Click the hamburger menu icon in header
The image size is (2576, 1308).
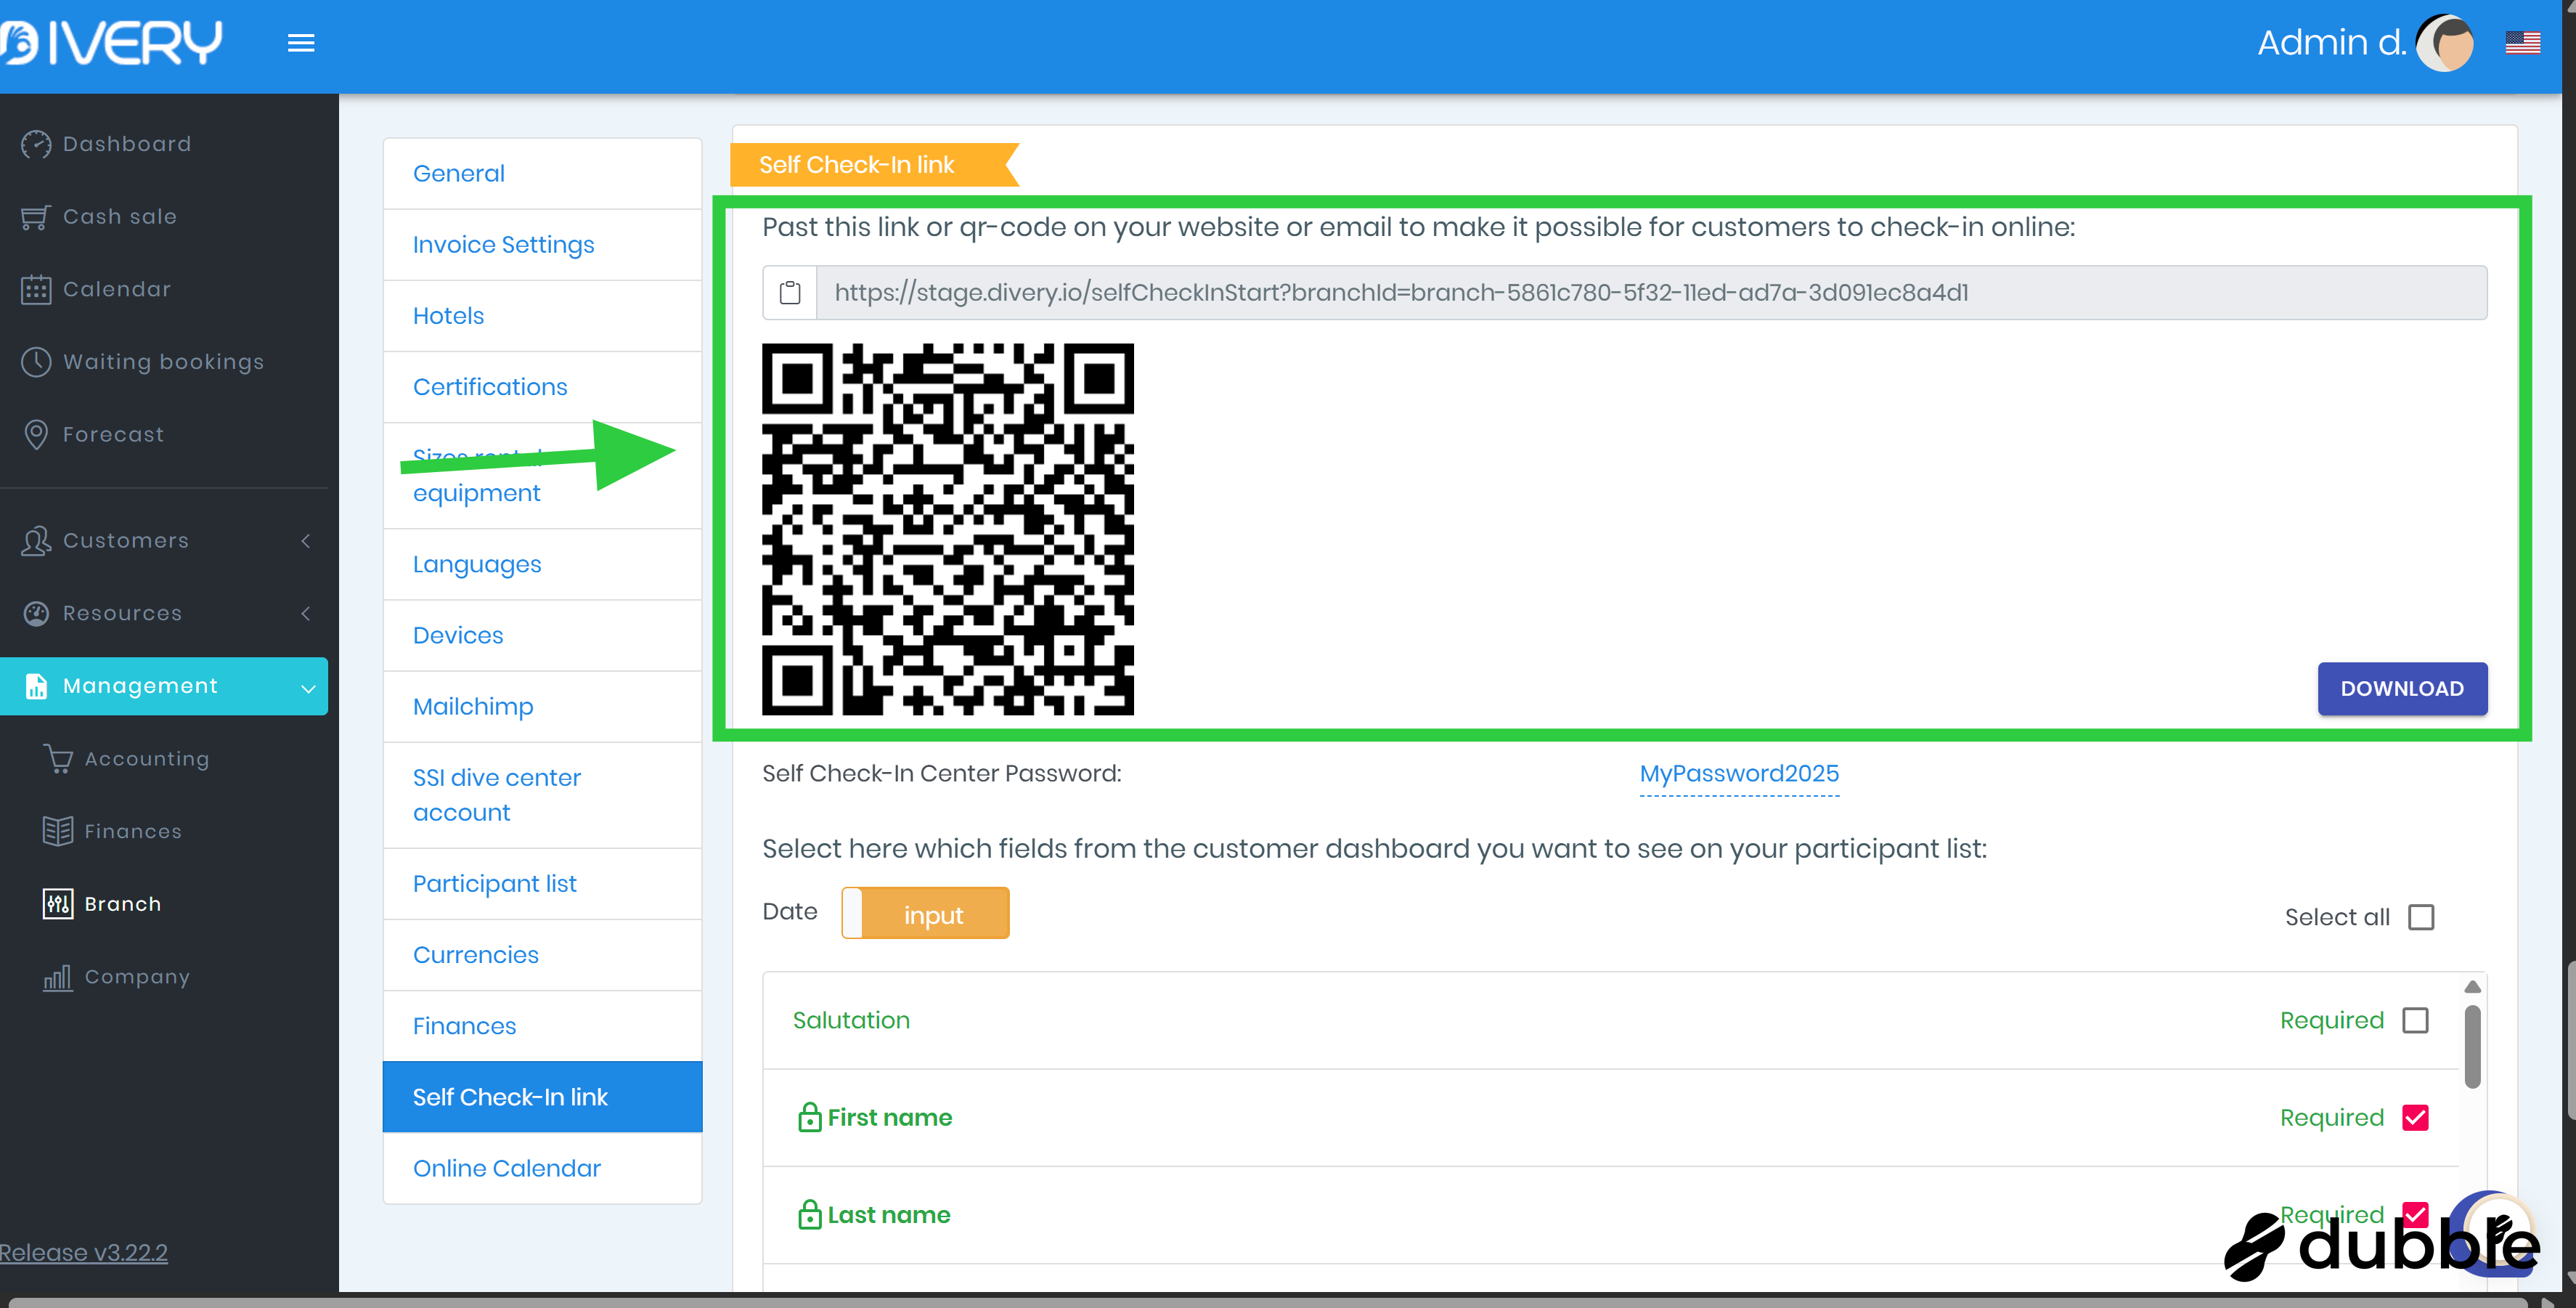(x=301, y=43)
